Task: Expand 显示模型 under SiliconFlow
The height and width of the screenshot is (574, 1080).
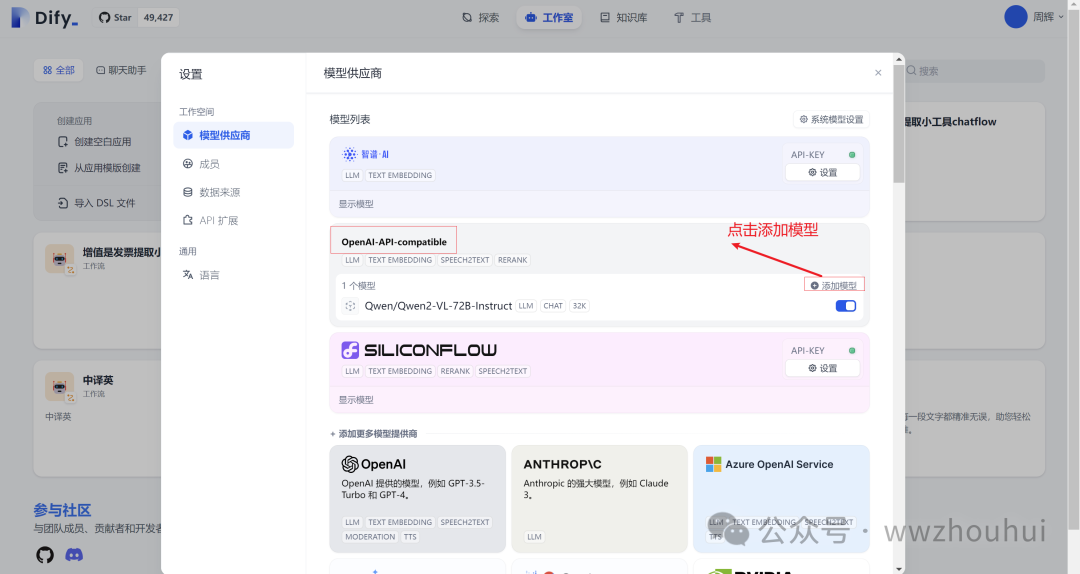Action: click(x=355, y=400)
